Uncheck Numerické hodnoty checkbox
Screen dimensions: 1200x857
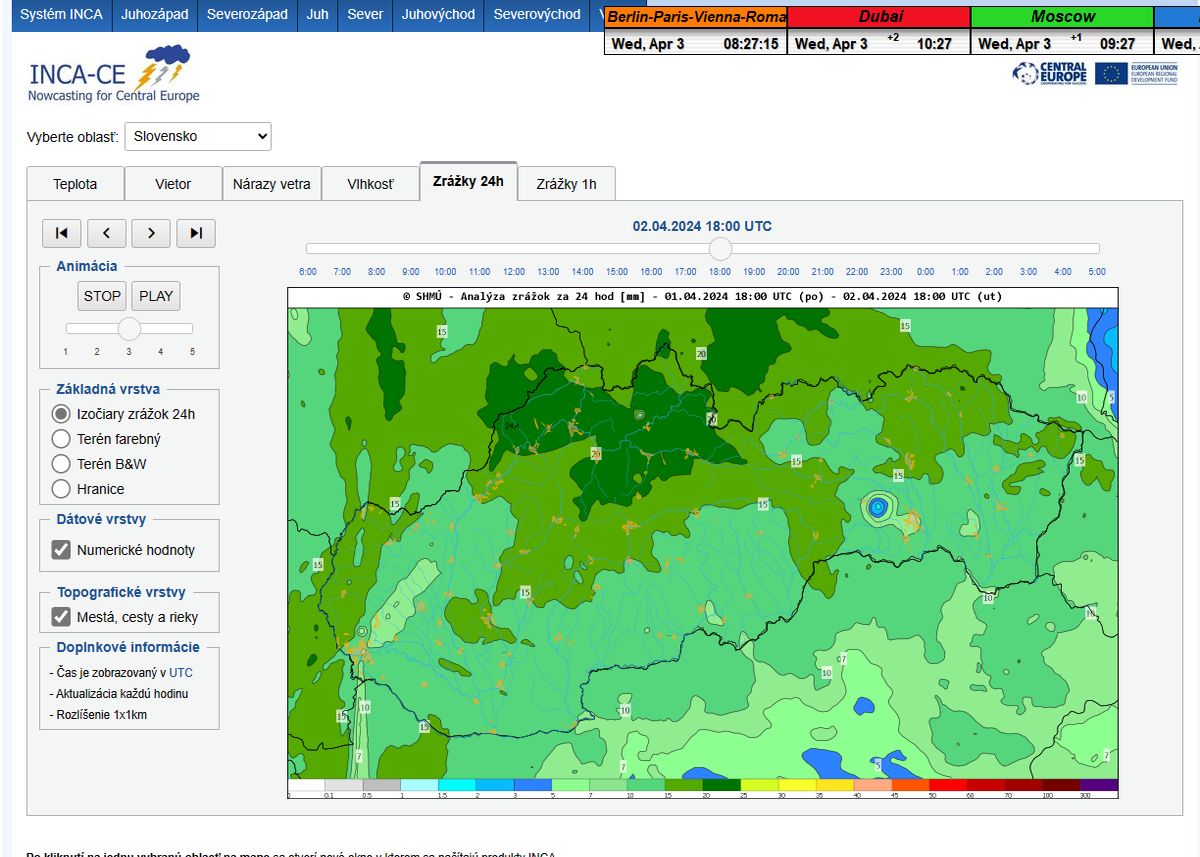61,550
